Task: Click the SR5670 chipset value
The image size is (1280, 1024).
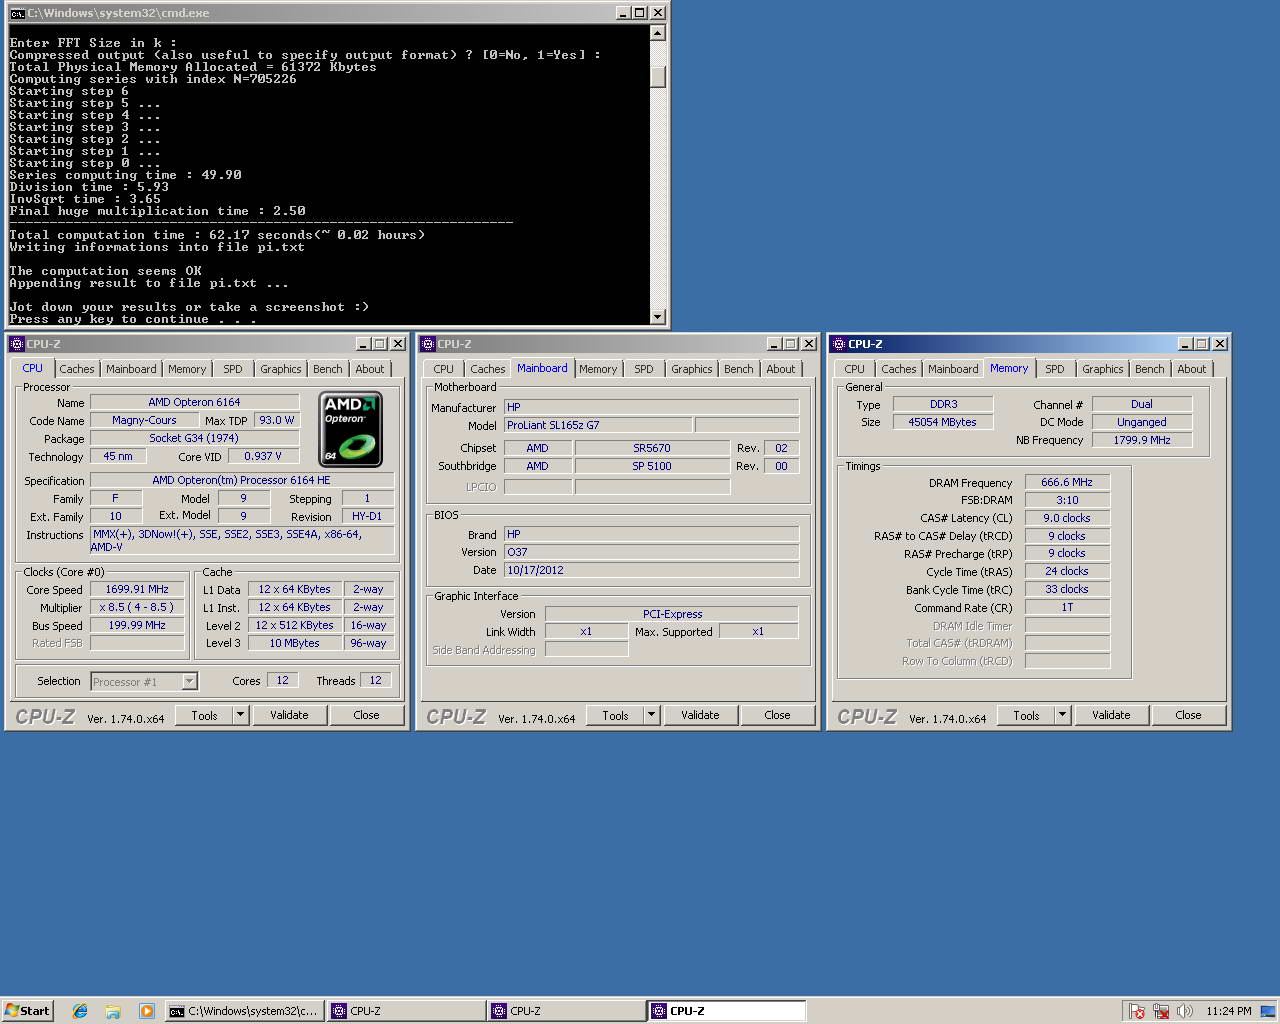Action: 652,448
